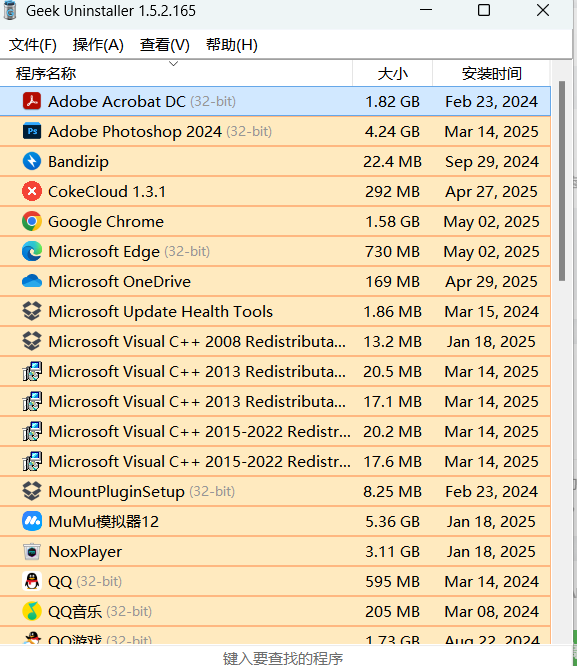Select Adobe Photoshop 2024 program name
Image resolution: width=577 pixels, height=666 pixels.
coord(135,131)
